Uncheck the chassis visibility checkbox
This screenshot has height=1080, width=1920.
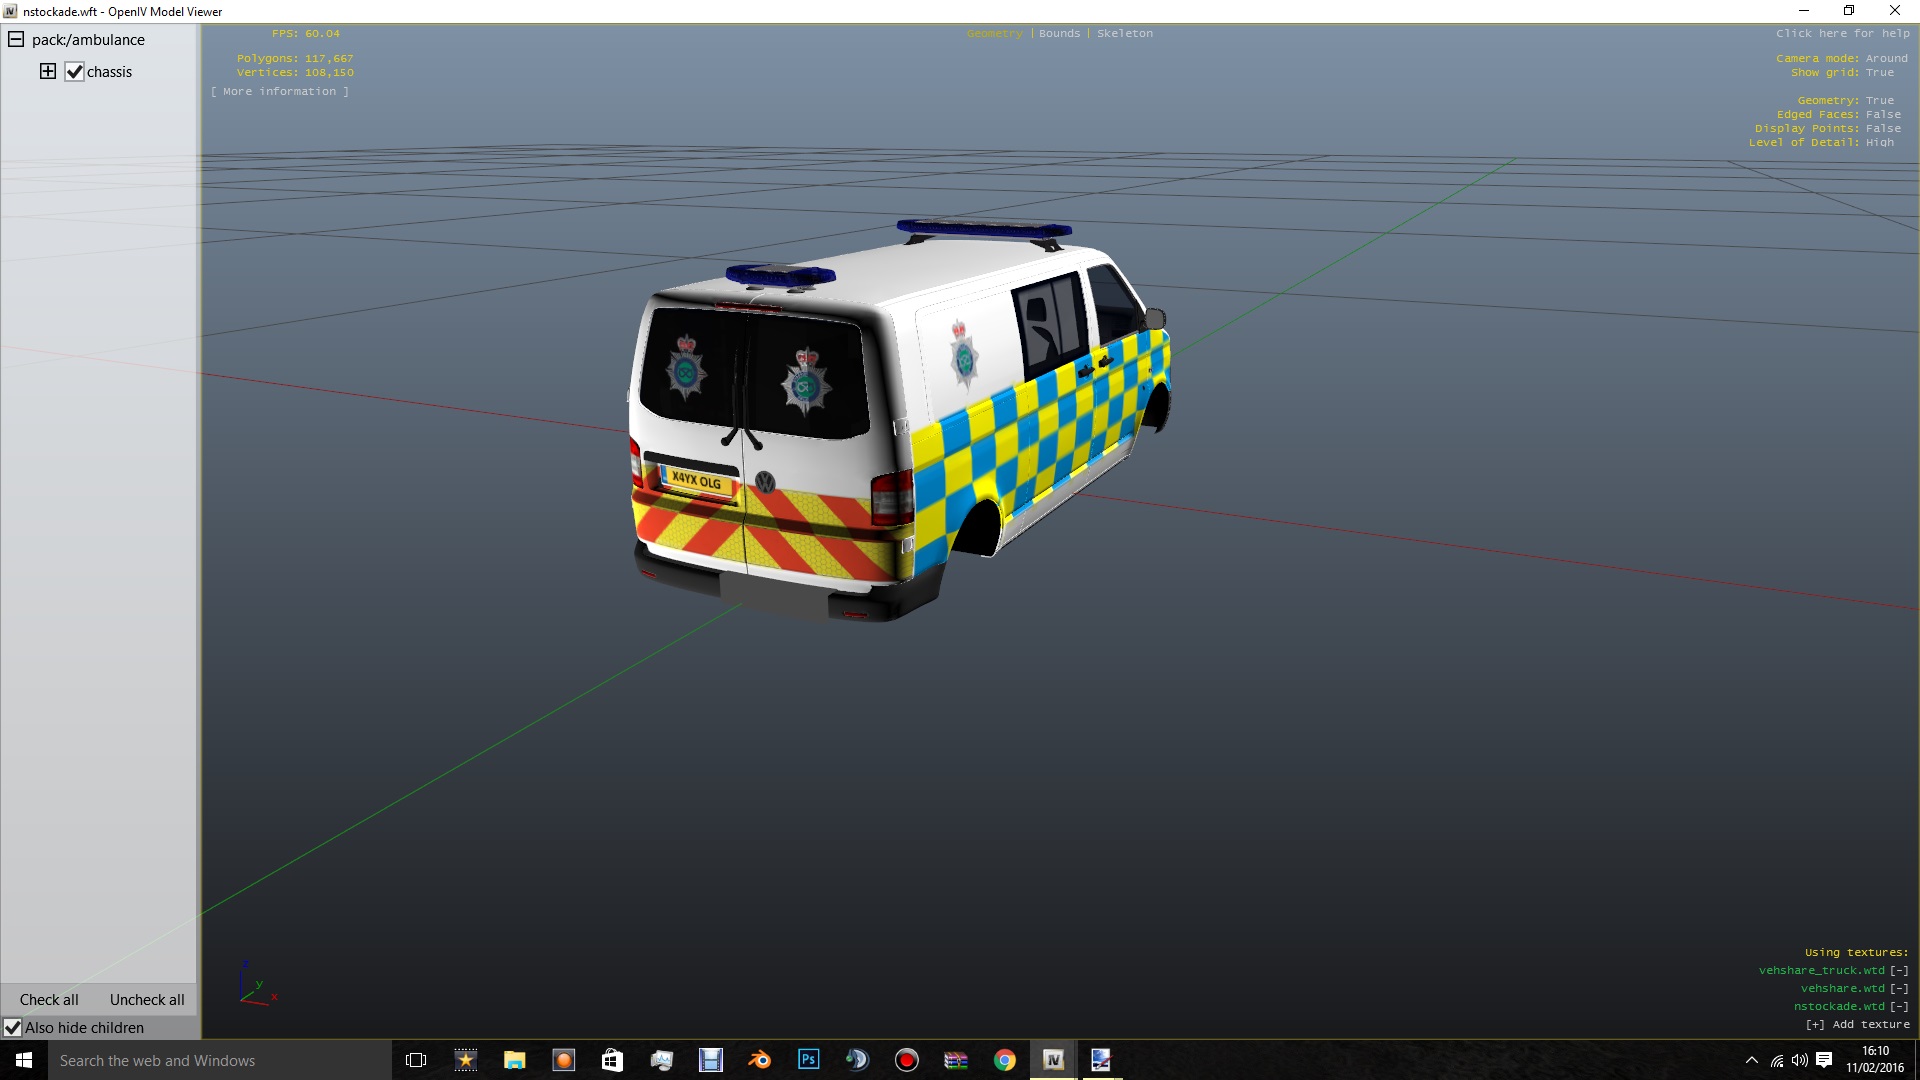pyautogui.click(x=74, y=72)
